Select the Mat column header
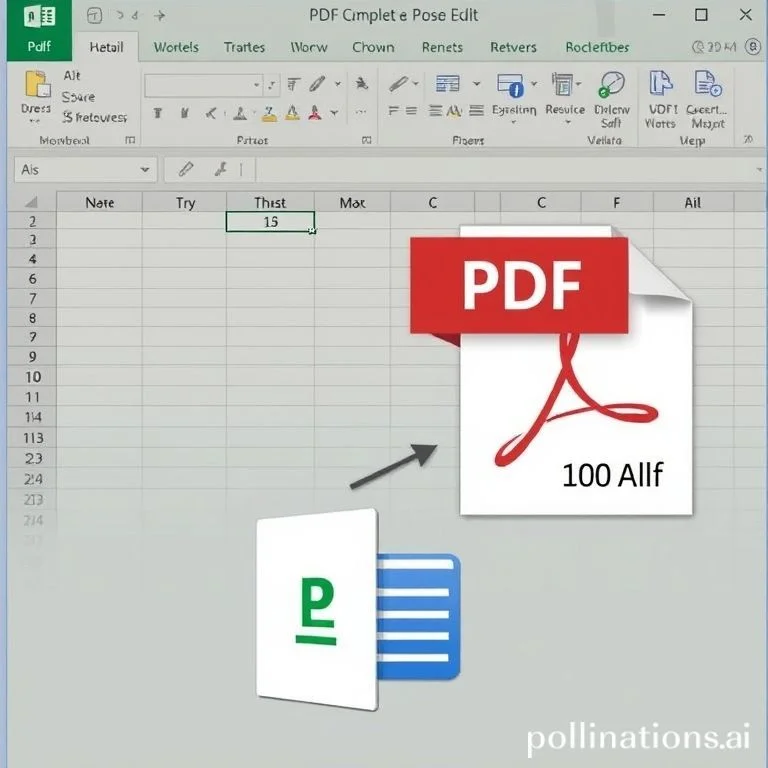 (352, 202)
